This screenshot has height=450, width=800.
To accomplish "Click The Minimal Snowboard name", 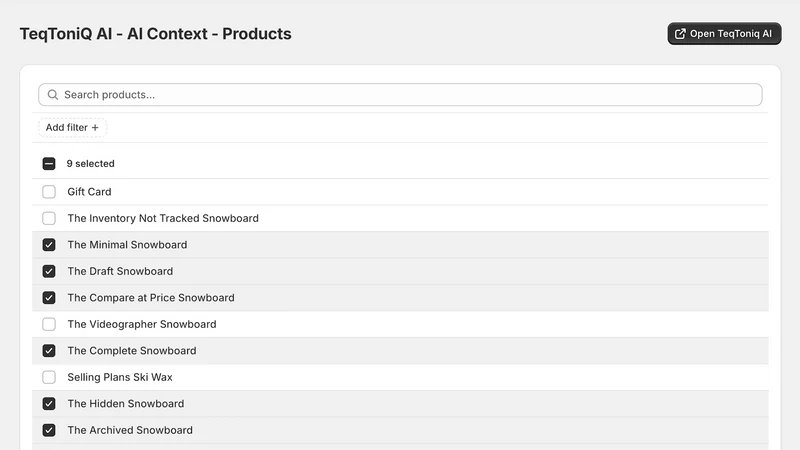I will click(127, 245).
